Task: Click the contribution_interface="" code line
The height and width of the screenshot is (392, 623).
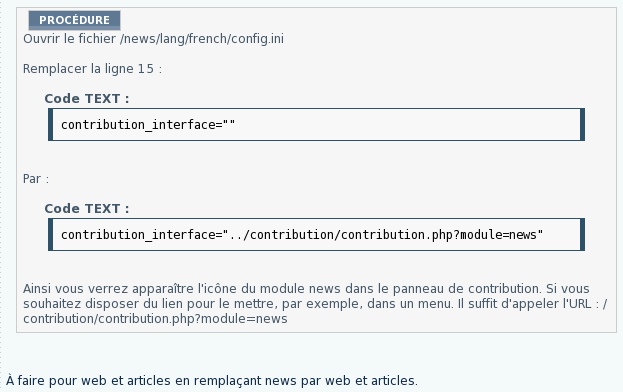Action: tap(148, 125)
